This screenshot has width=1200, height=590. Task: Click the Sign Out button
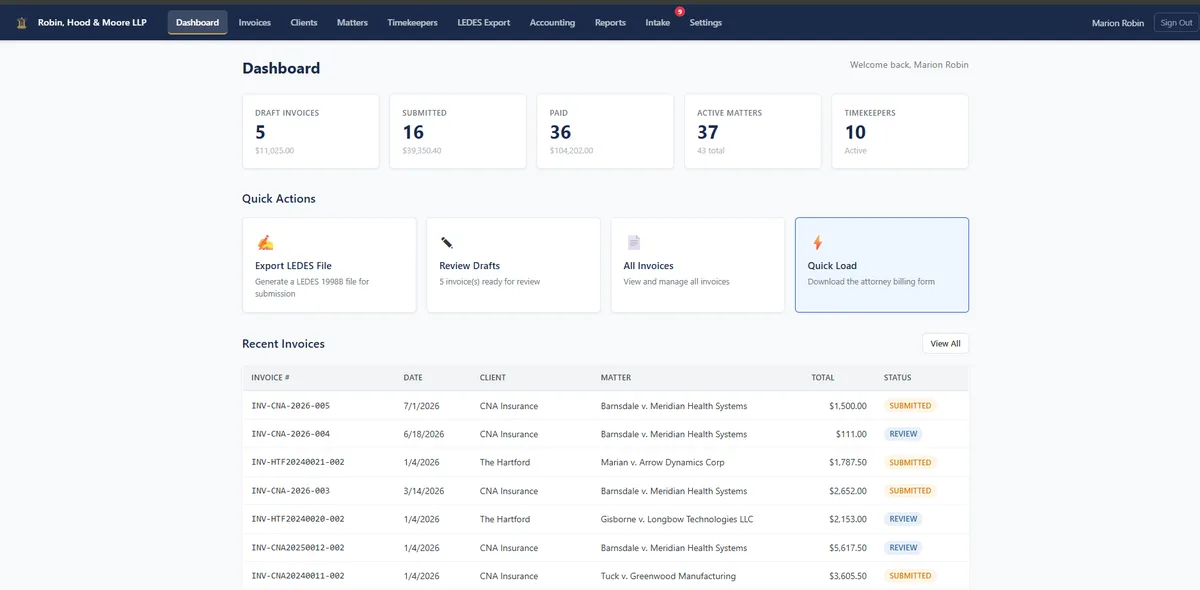[x=1176, y=22]
